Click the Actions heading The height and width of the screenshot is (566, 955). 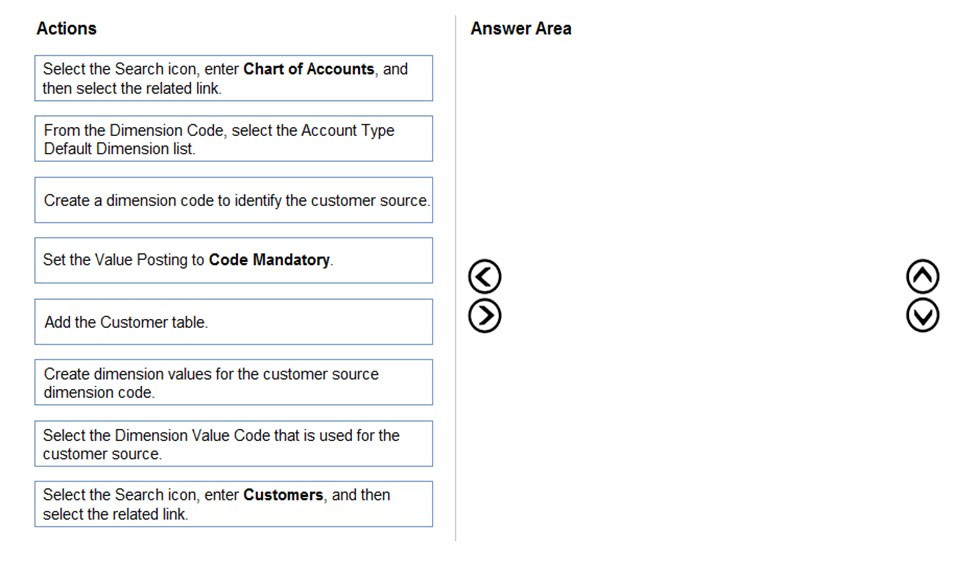click(66, 29)
